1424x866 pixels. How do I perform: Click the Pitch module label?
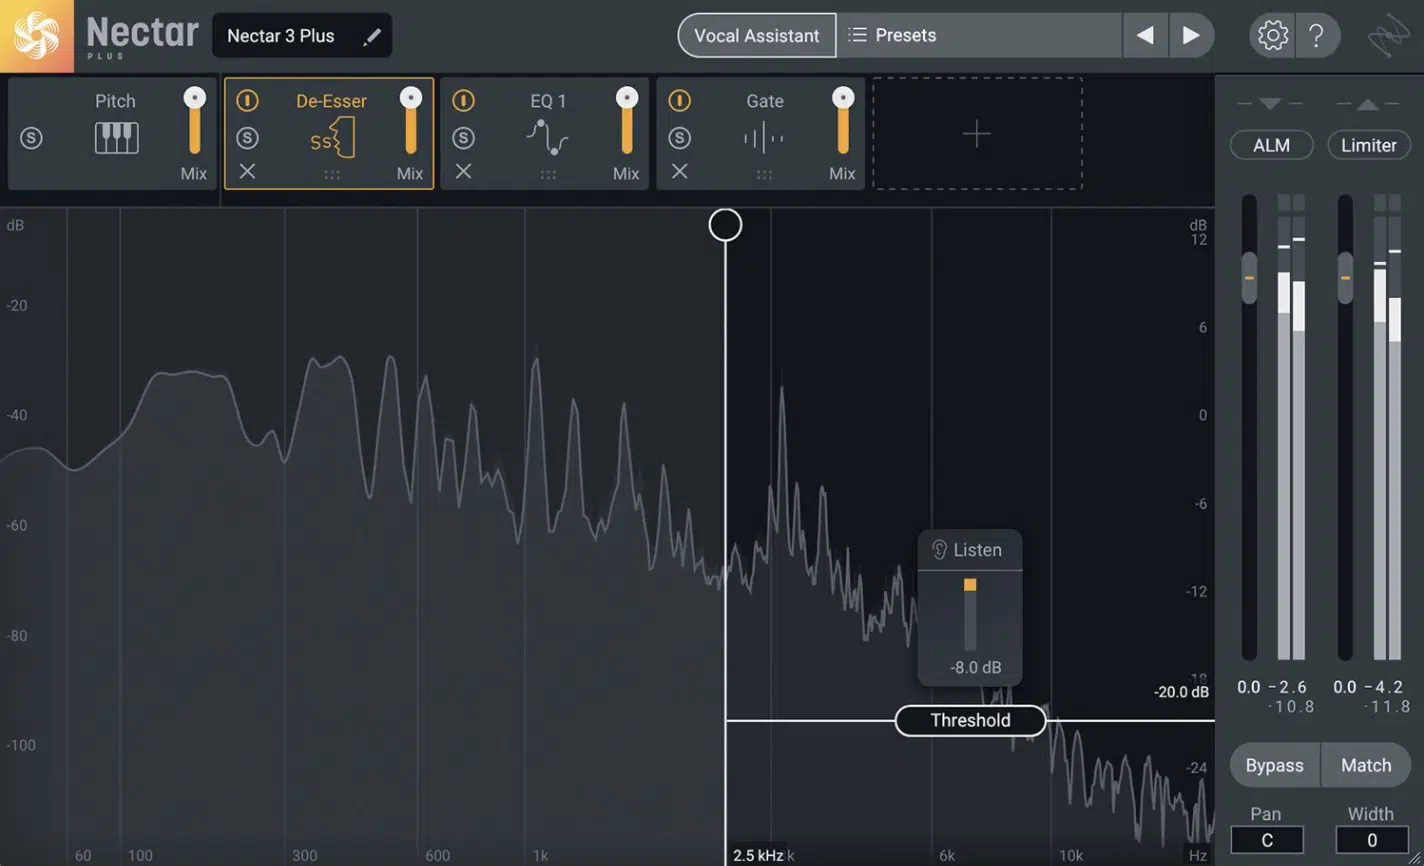[115, 101]
